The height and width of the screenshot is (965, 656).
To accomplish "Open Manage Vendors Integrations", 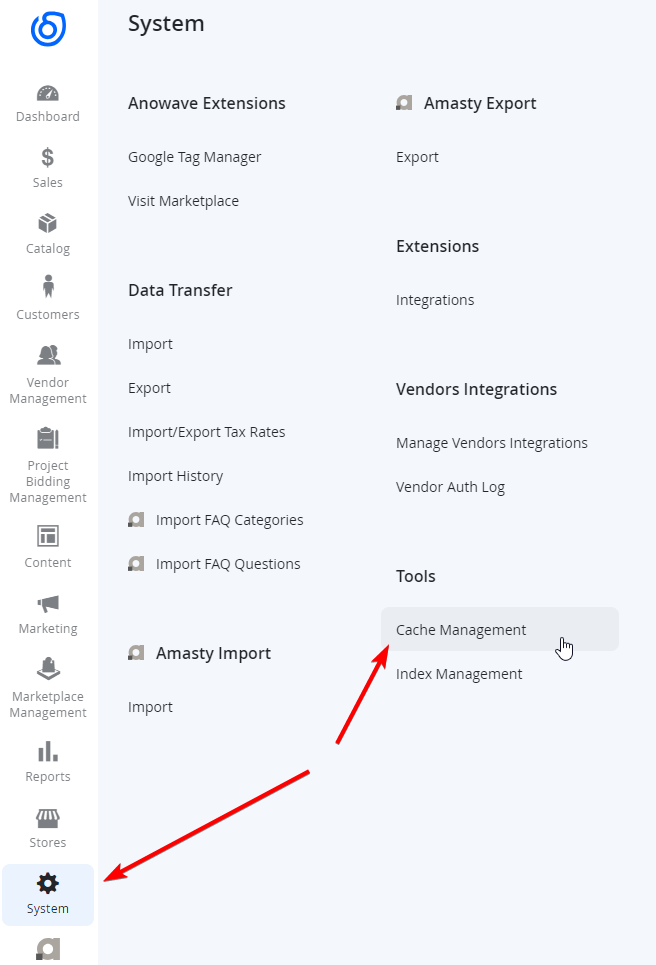I will pyautogui.click(x=492, y=443).
